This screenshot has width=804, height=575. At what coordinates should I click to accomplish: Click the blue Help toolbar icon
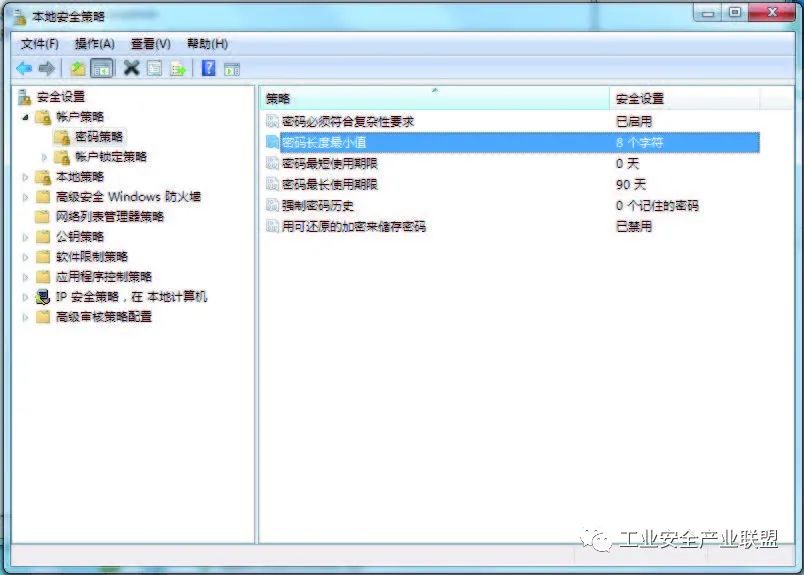pos(209,68)
